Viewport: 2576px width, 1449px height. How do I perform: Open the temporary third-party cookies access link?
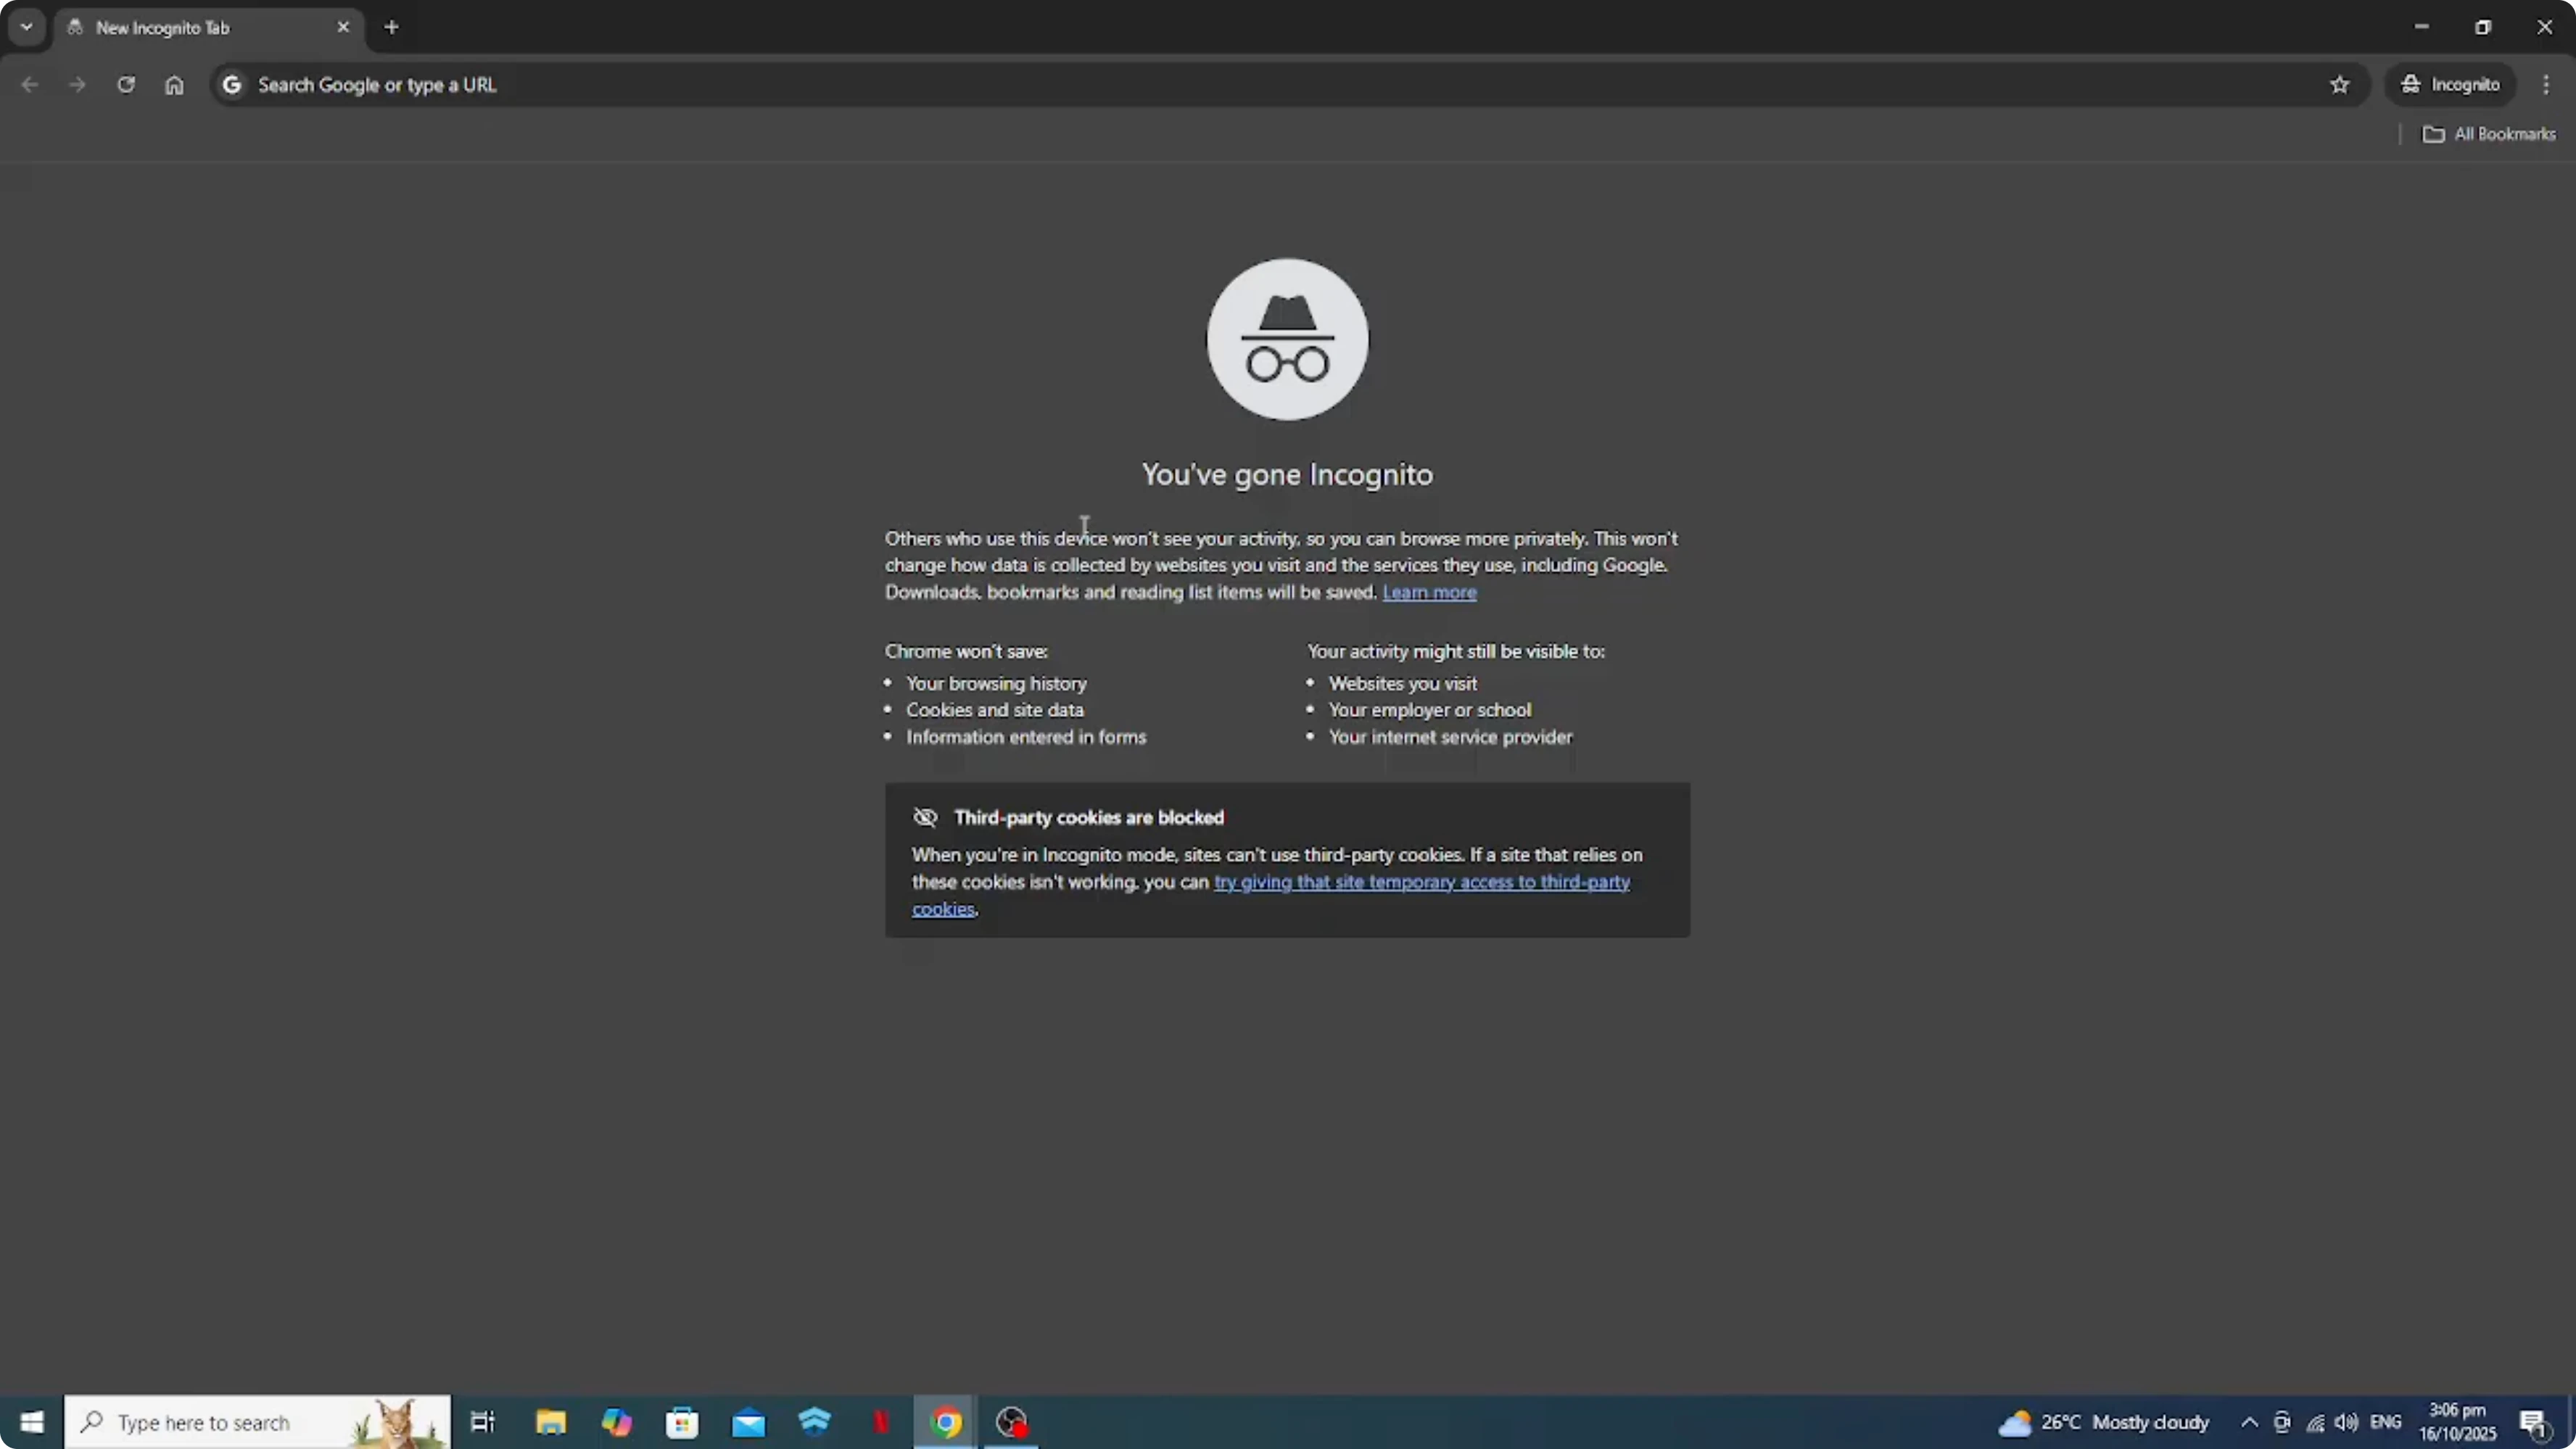tap(1421, 882)
